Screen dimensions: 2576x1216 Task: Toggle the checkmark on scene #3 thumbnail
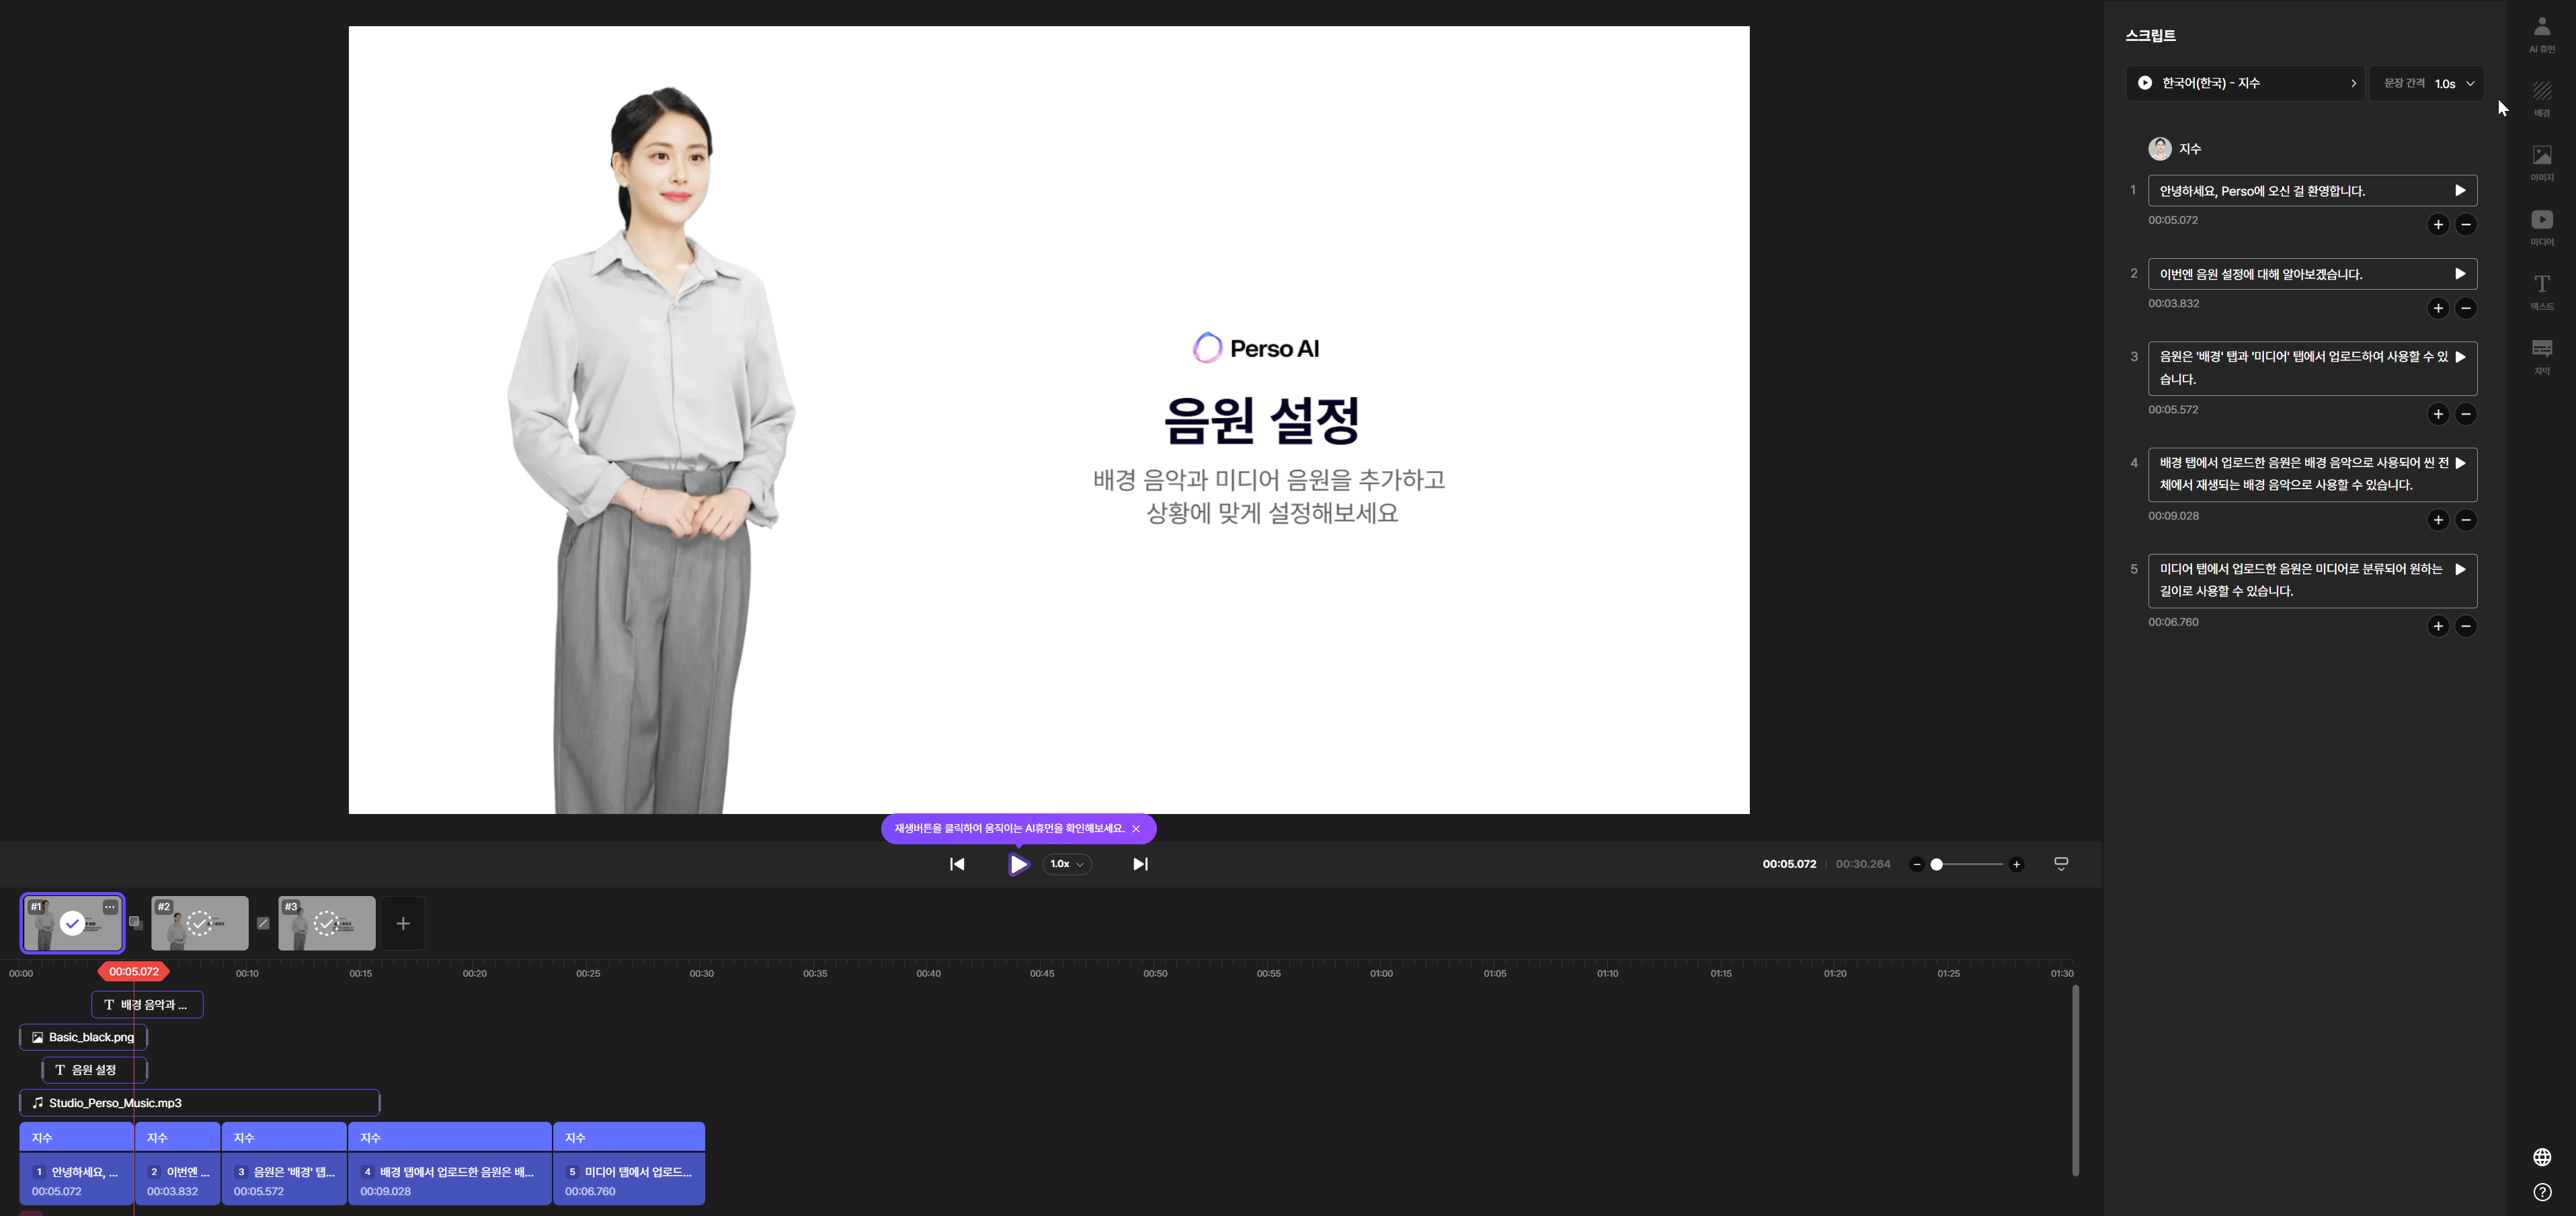326,923
